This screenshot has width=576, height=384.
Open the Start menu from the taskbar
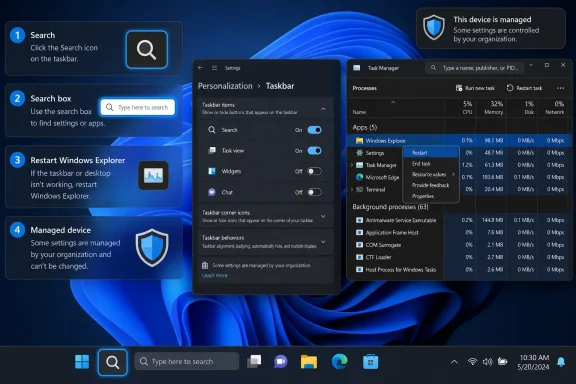(x=82, y=362)
